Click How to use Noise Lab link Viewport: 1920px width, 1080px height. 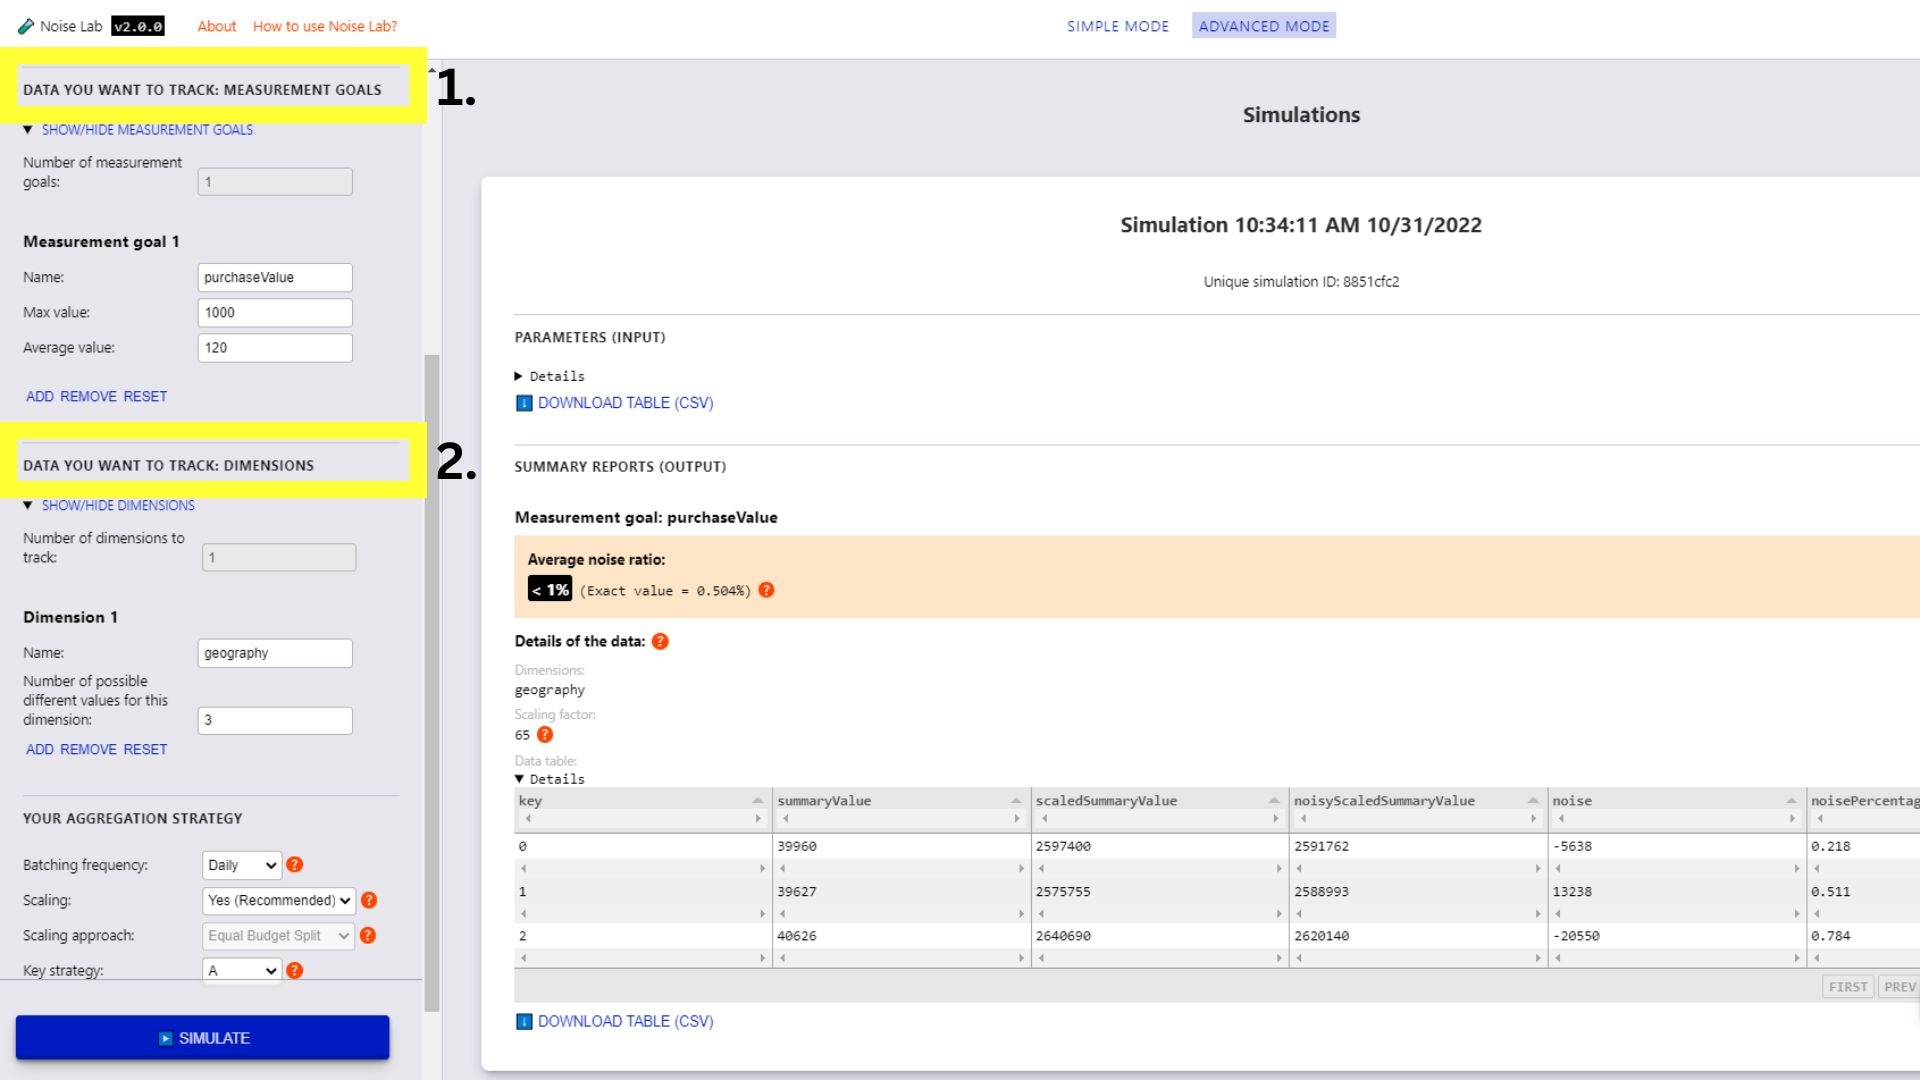pyautogui.click(x=327, y=25)
